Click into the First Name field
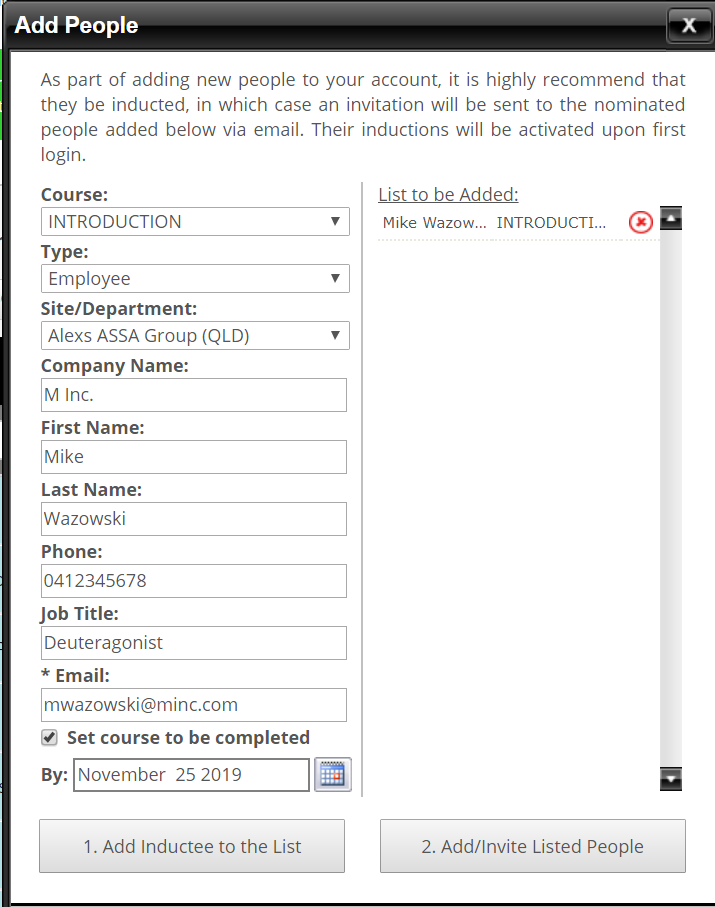715x907 pixels. [x=194, y=457]
